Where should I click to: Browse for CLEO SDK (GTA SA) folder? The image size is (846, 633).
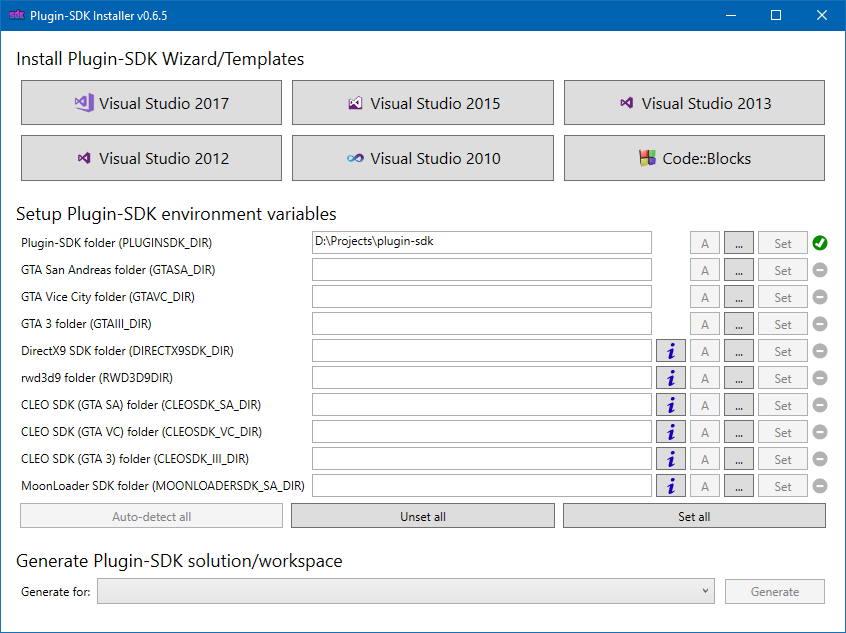pos(739,405)
